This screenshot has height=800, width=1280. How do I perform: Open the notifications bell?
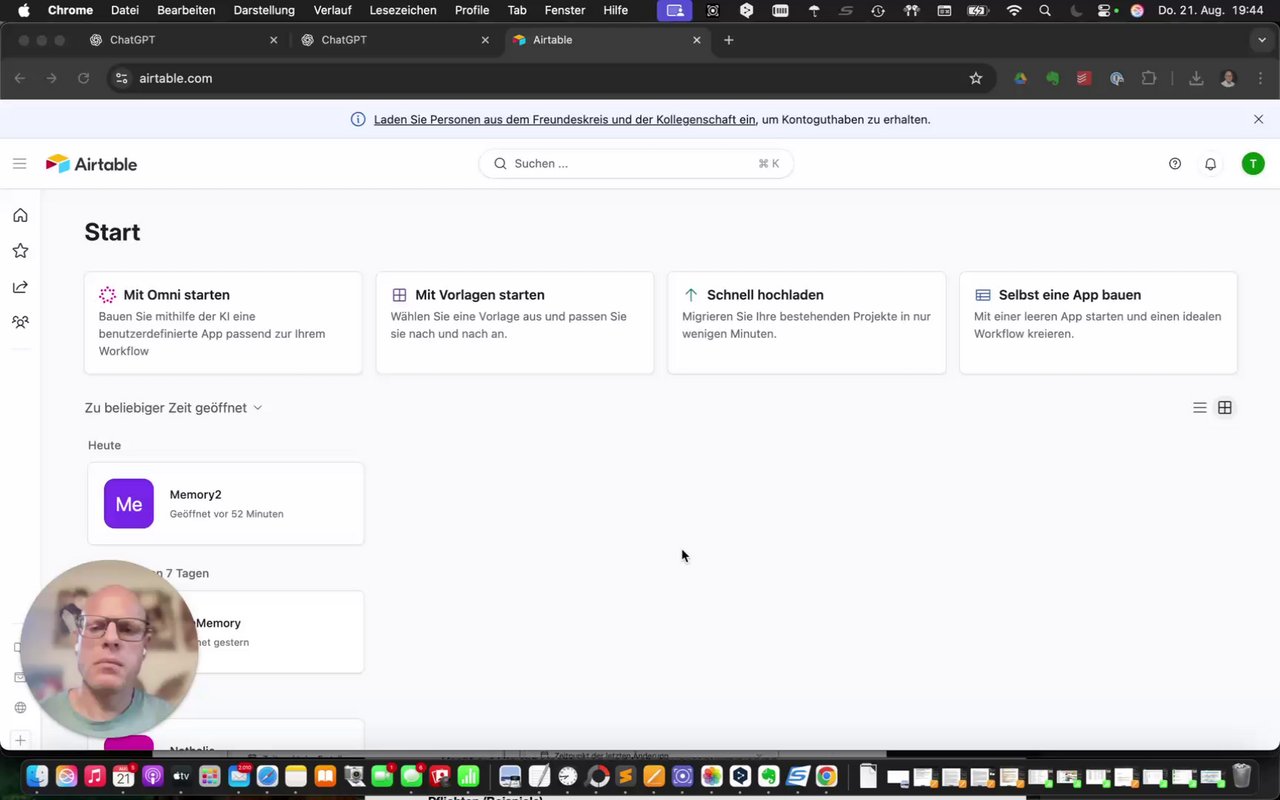coord(1210,164)
